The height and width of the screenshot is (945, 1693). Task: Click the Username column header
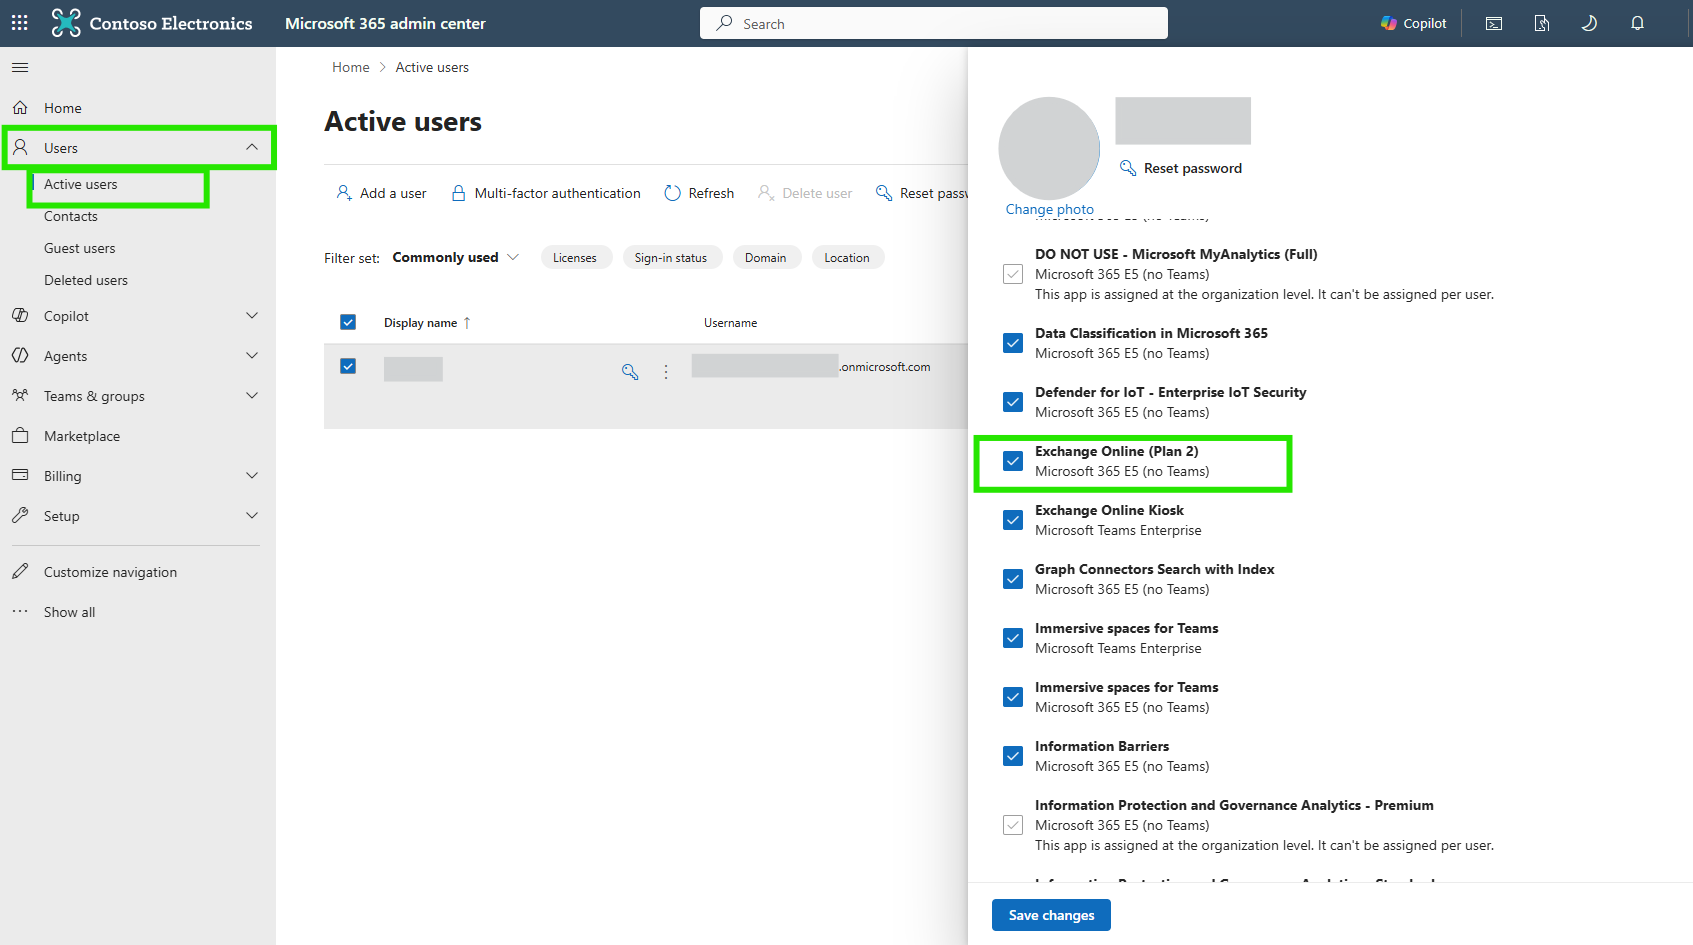click(x=731, y=323)
